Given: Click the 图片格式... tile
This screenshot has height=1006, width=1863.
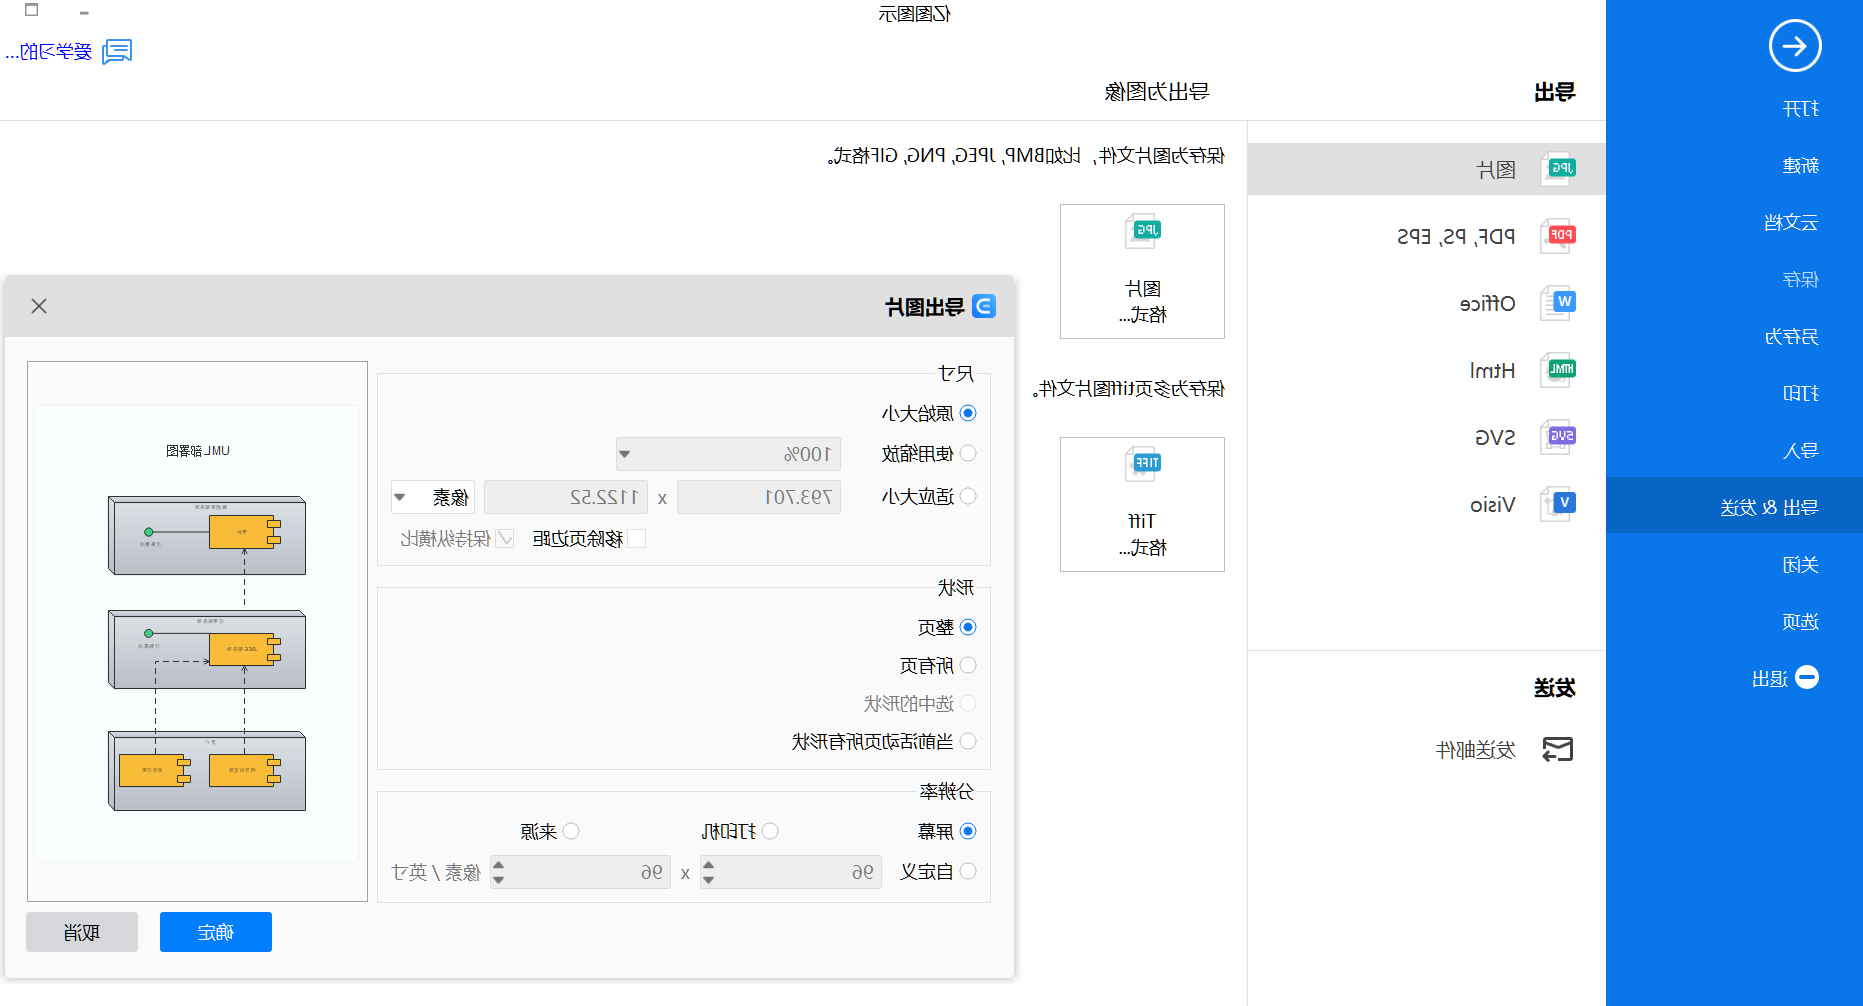Looking at the screenshot, I should (1142, 271).
